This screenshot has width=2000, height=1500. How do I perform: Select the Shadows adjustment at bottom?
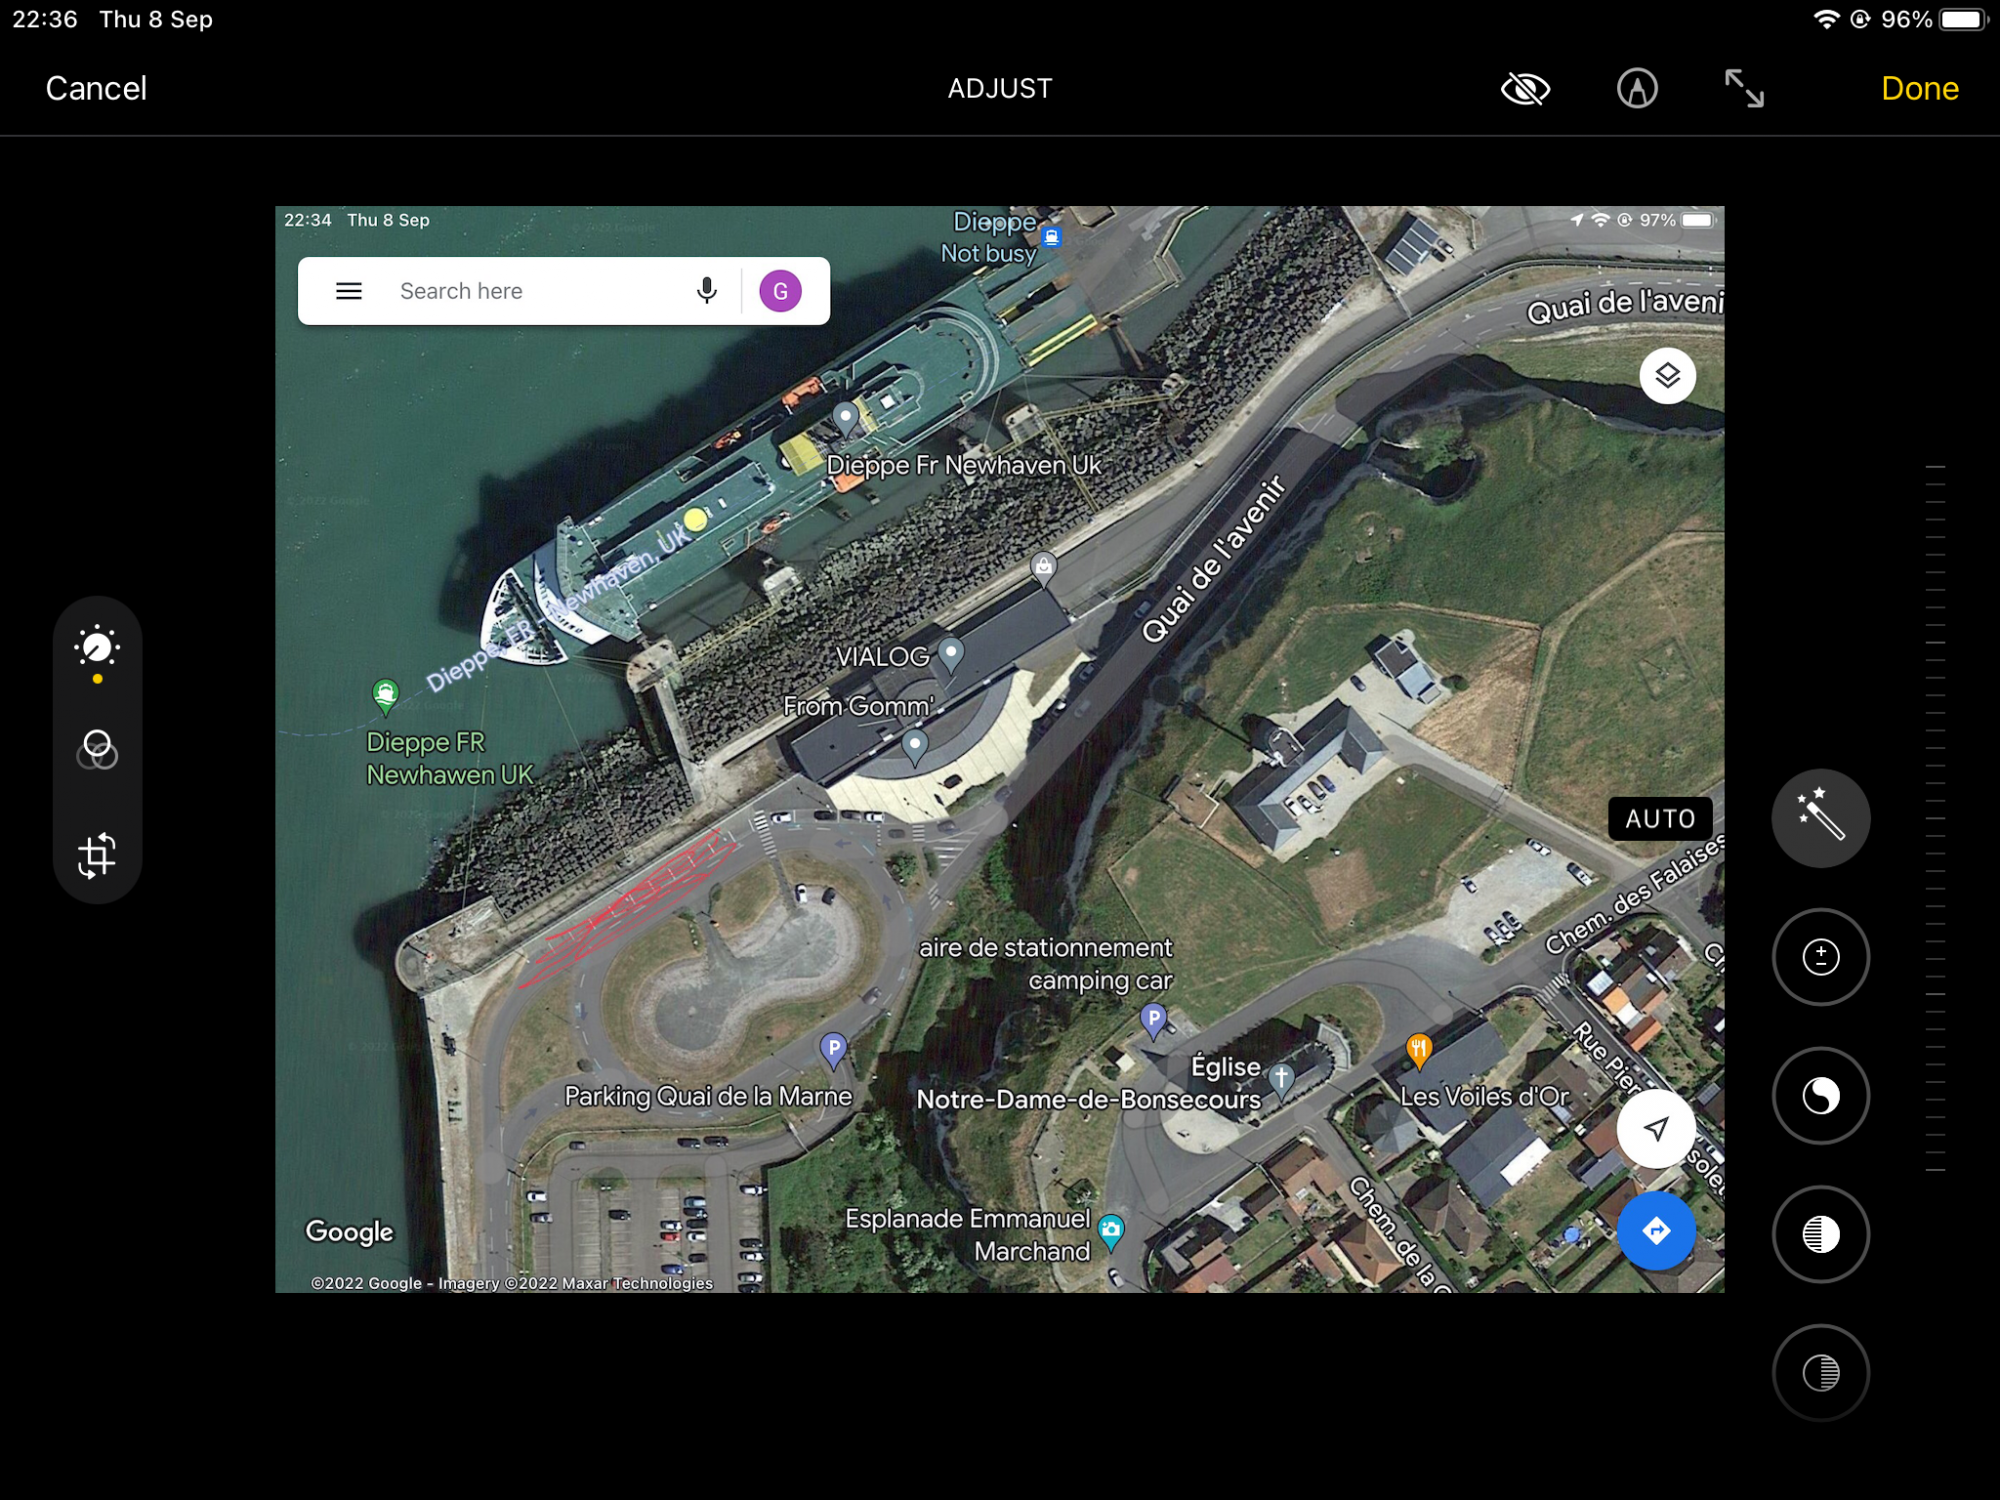pyautogui.click(x=1820, y=1372)
